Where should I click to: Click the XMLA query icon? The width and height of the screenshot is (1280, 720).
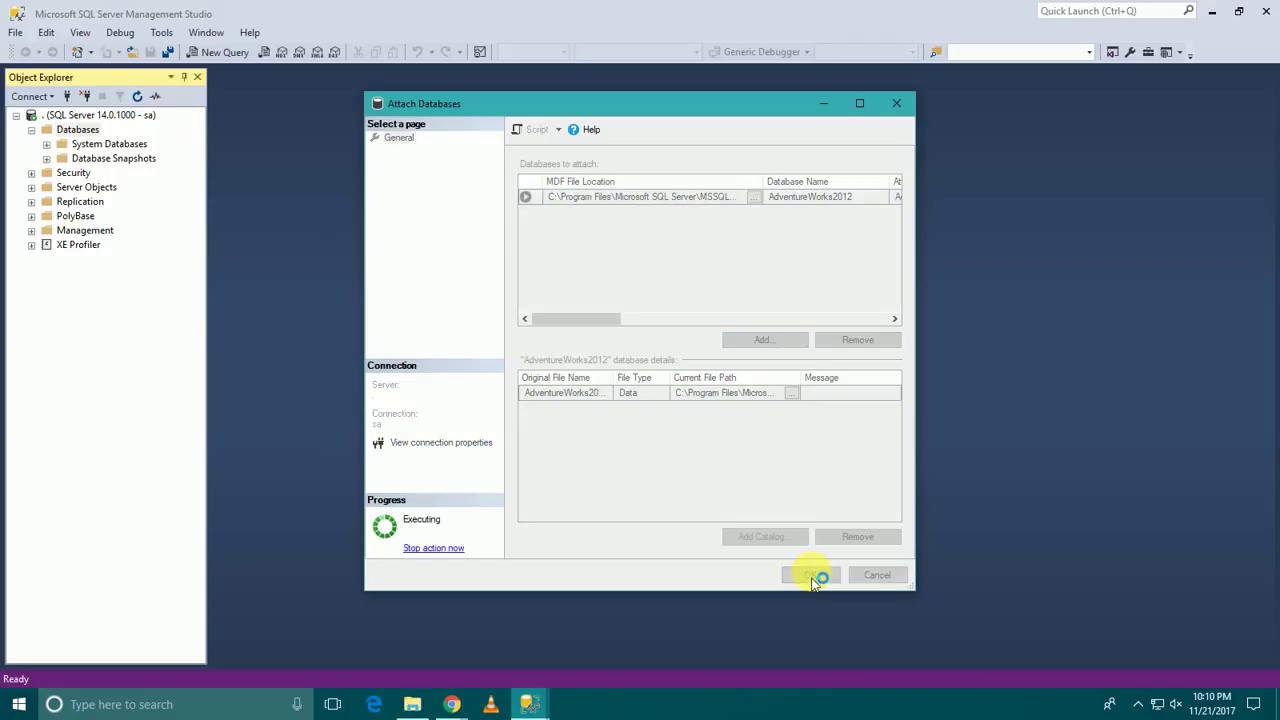[x=317, y=52]
